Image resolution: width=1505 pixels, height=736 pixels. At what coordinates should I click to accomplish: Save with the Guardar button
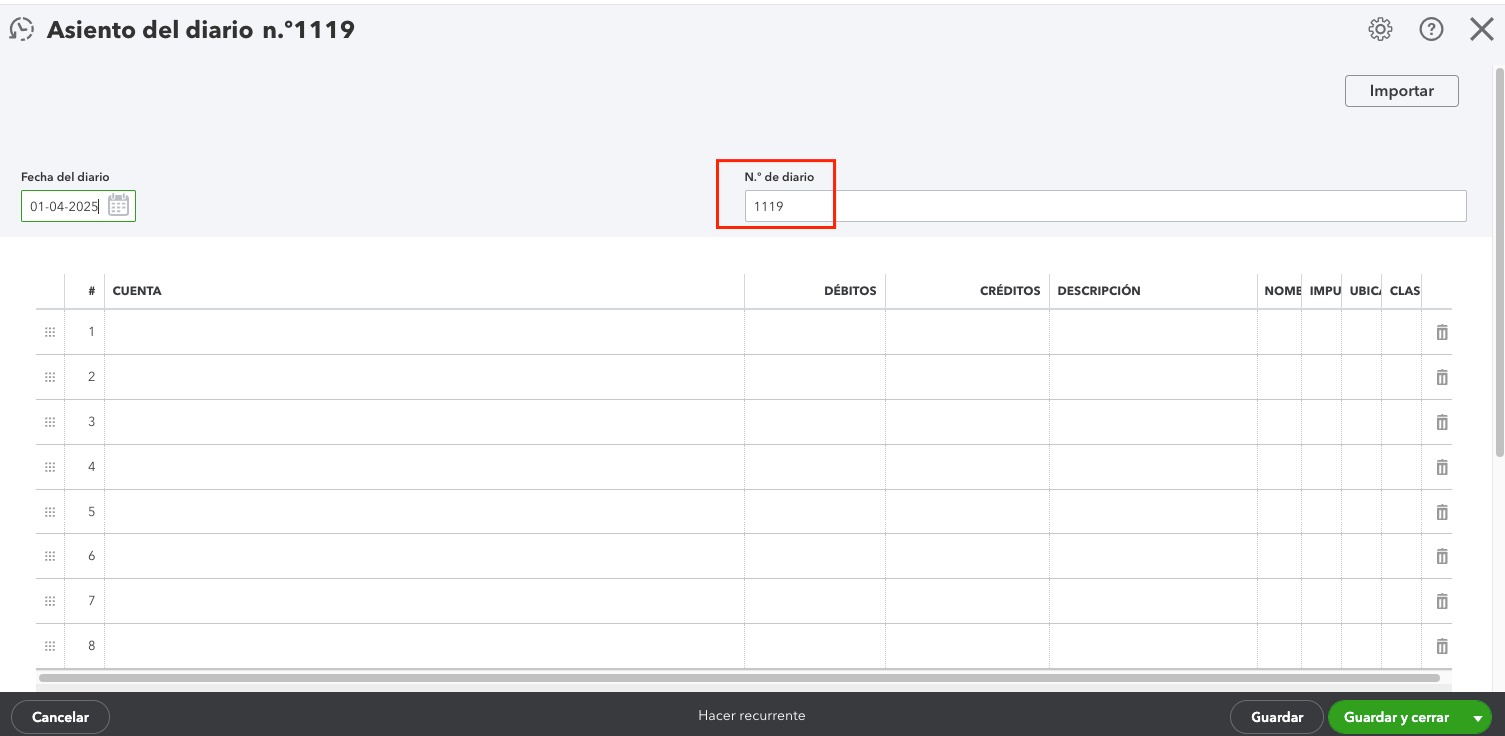[1276, 717]
